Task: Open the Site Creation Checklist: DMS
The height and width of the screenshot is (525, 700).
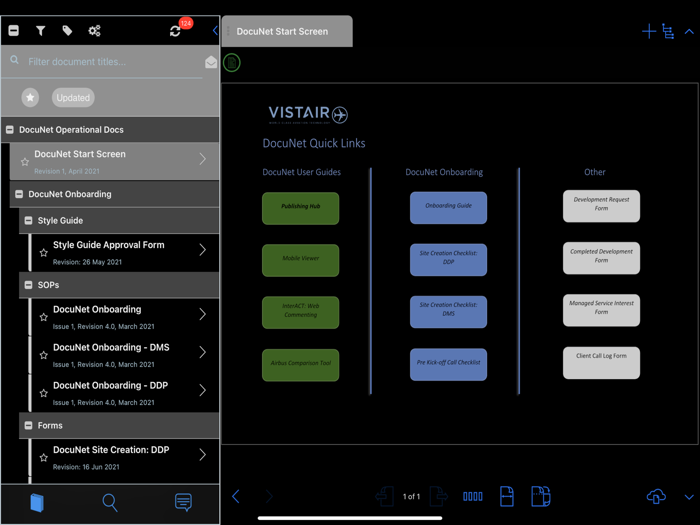Action: tap(448, 312)
